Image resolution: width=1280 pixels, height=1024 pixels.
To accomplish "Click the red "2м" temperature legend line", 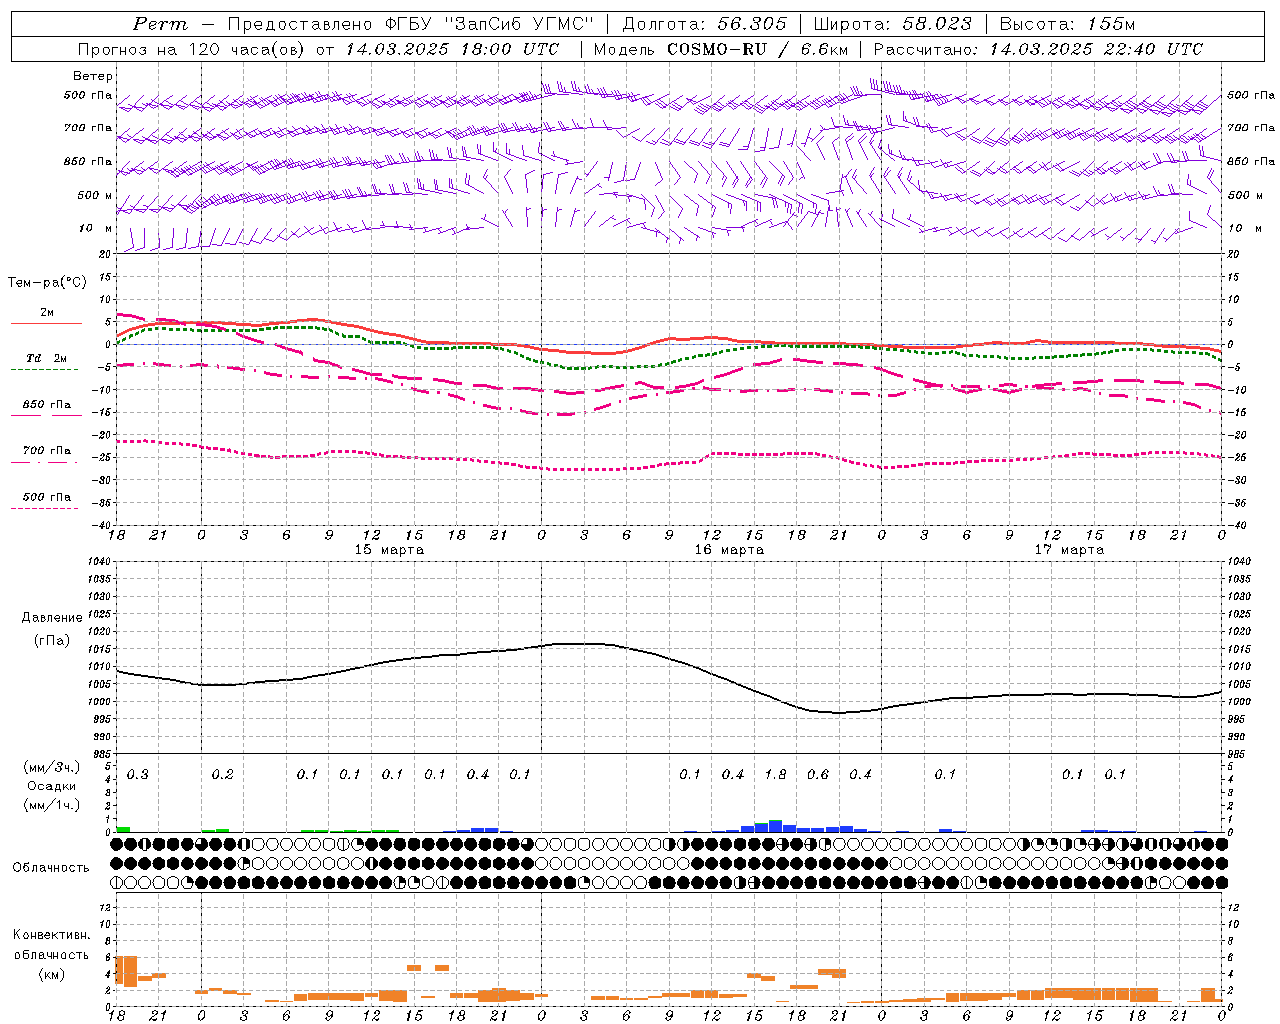I will point(47,323).
